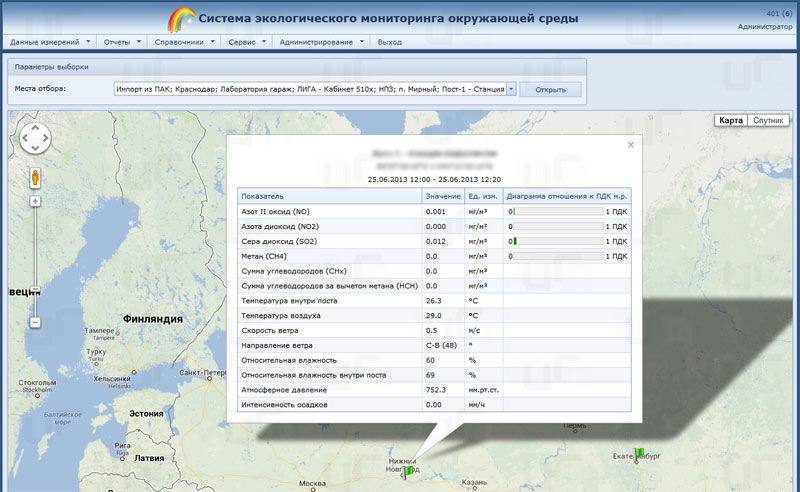Viewport: 800px width, 492px height.
Task: Click the Ед. изм. column header
Action: tap(483, 196)
